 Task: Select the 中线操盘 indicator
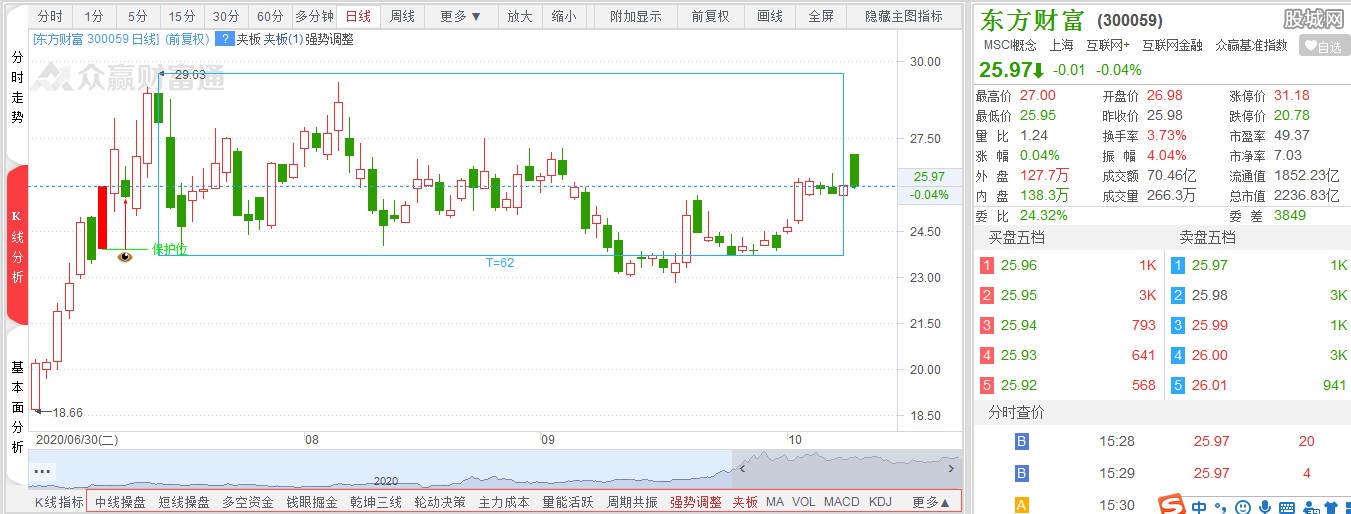click(120, 502)
